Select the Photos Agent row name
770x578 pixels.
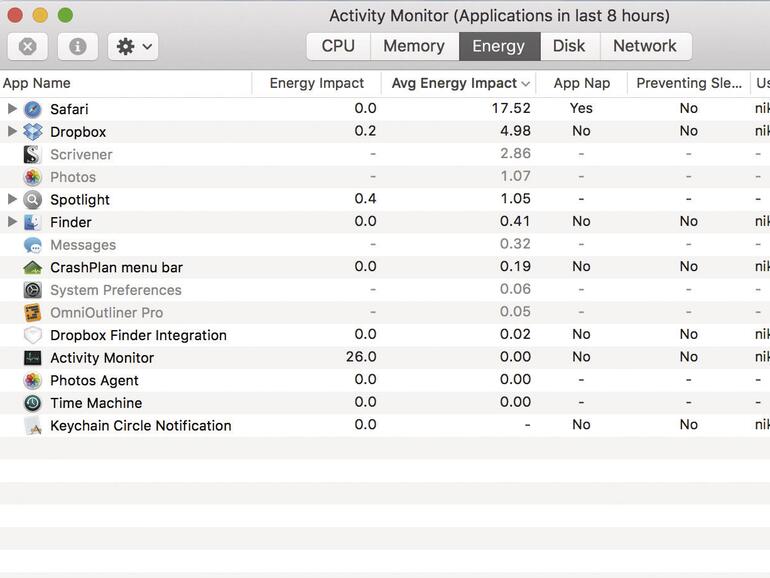[94, 381]
